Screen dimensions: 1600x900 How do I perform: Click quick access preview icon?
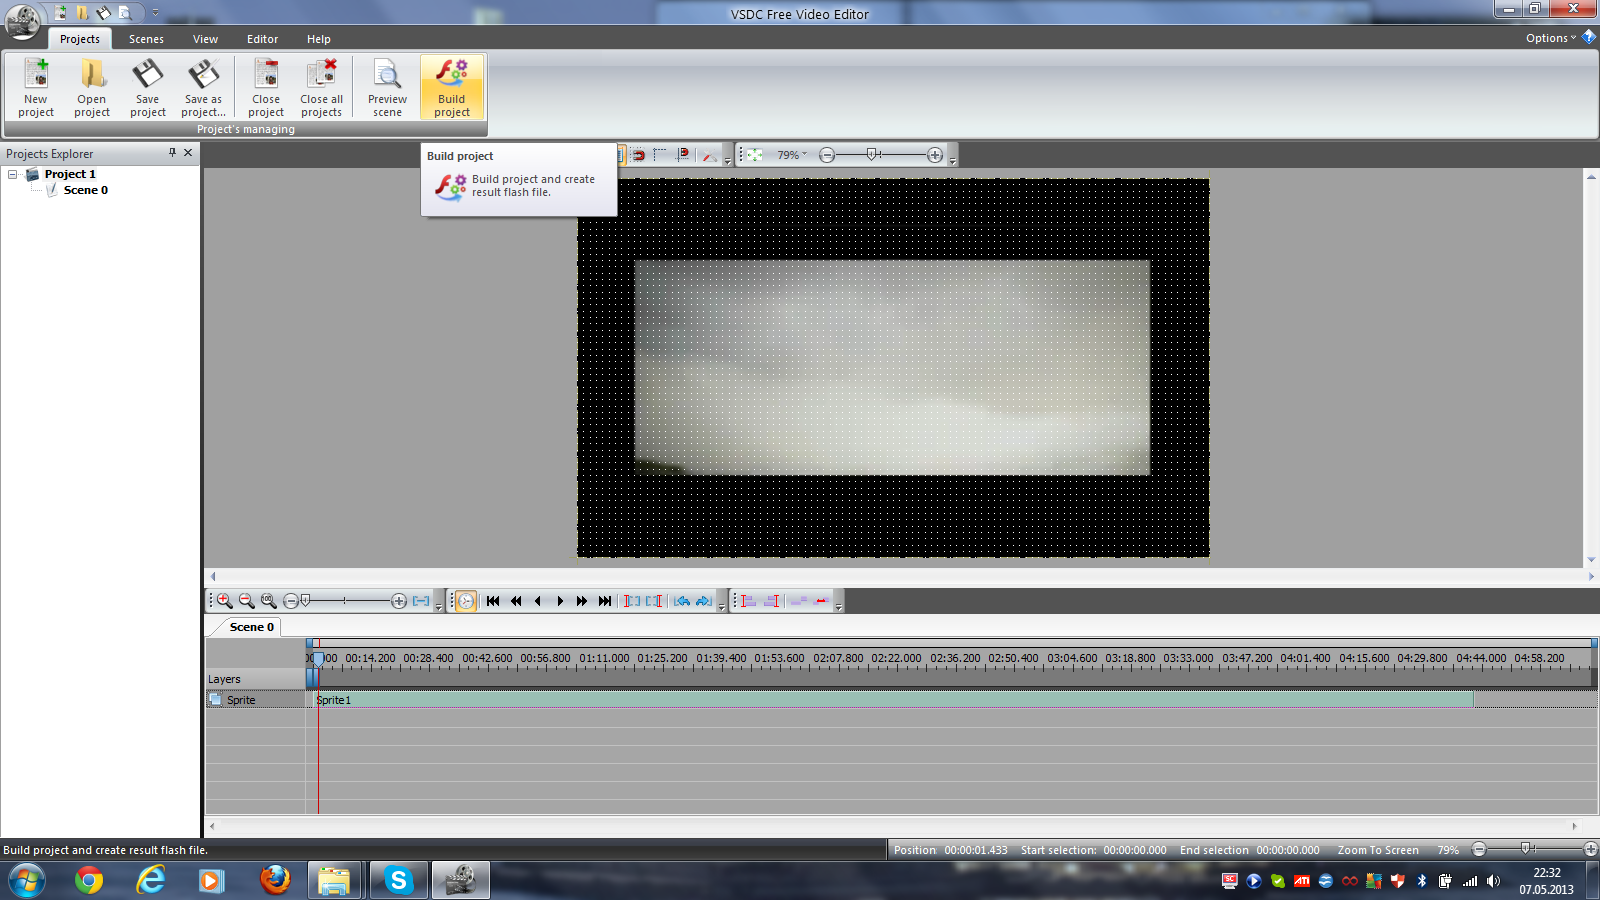(125, 13)
